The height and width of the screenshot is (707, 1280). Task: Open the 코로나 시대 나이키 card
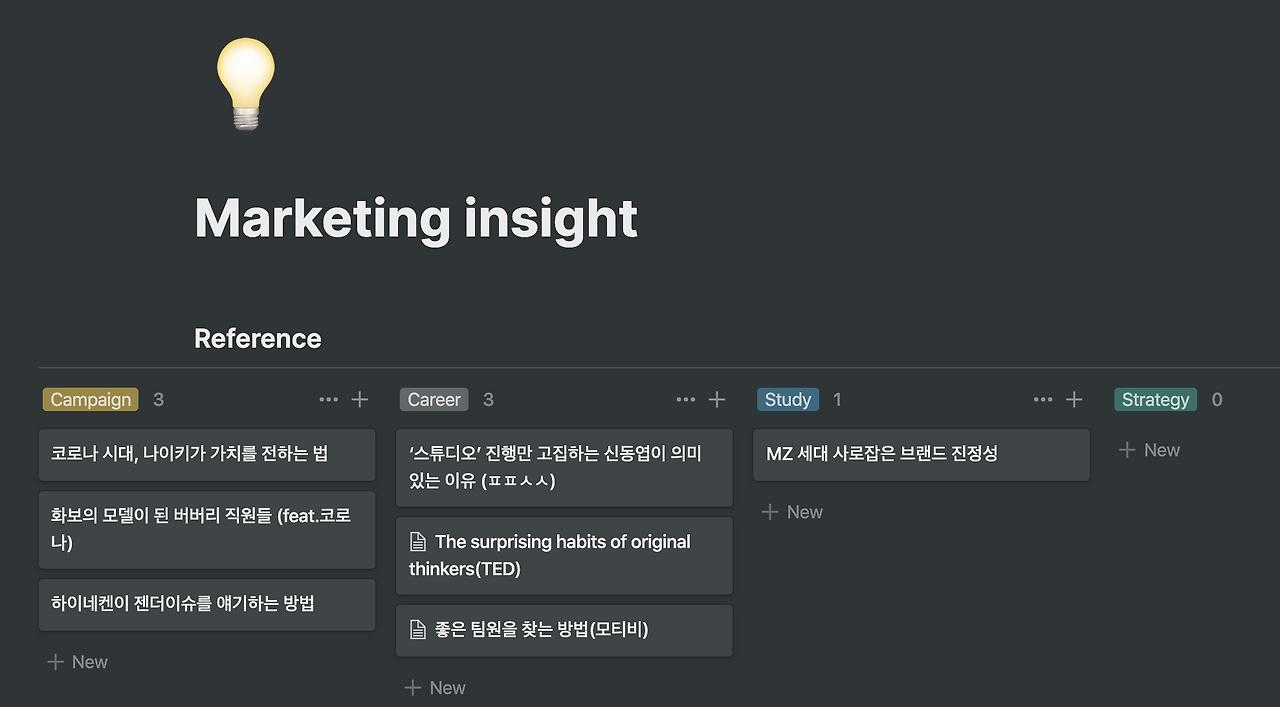207,454
